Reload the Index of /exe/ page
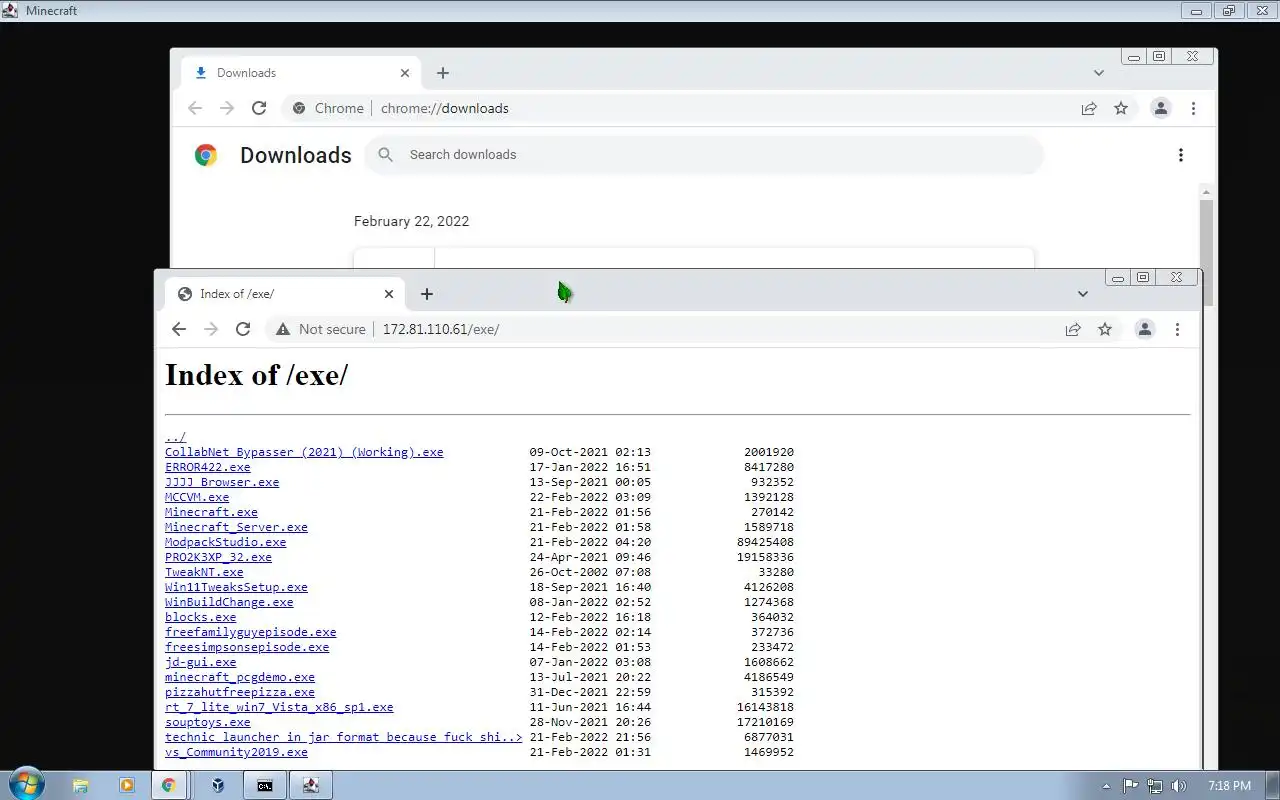The width and height of the screenshot is (1280, 800). [x=242, y=329]
